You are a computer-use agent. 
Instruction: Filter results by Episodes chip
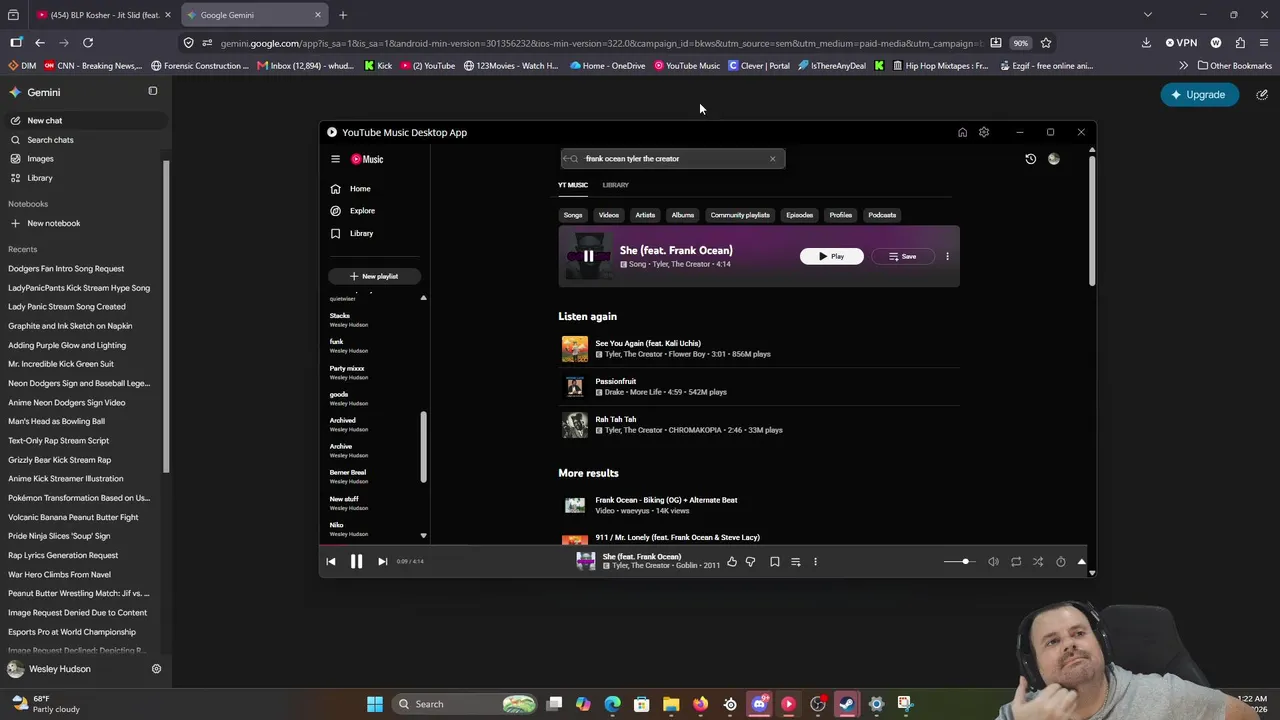(x=800, y=215)
